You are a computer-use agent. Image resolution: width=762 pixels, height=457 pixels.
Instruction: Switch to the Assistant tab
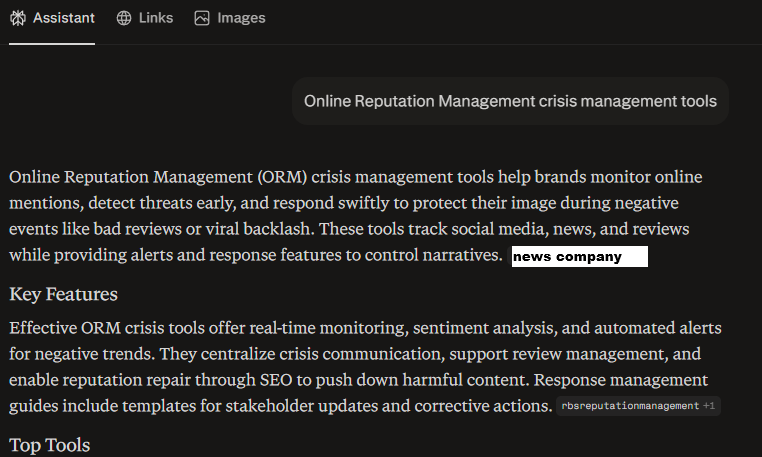pos(63,18)
